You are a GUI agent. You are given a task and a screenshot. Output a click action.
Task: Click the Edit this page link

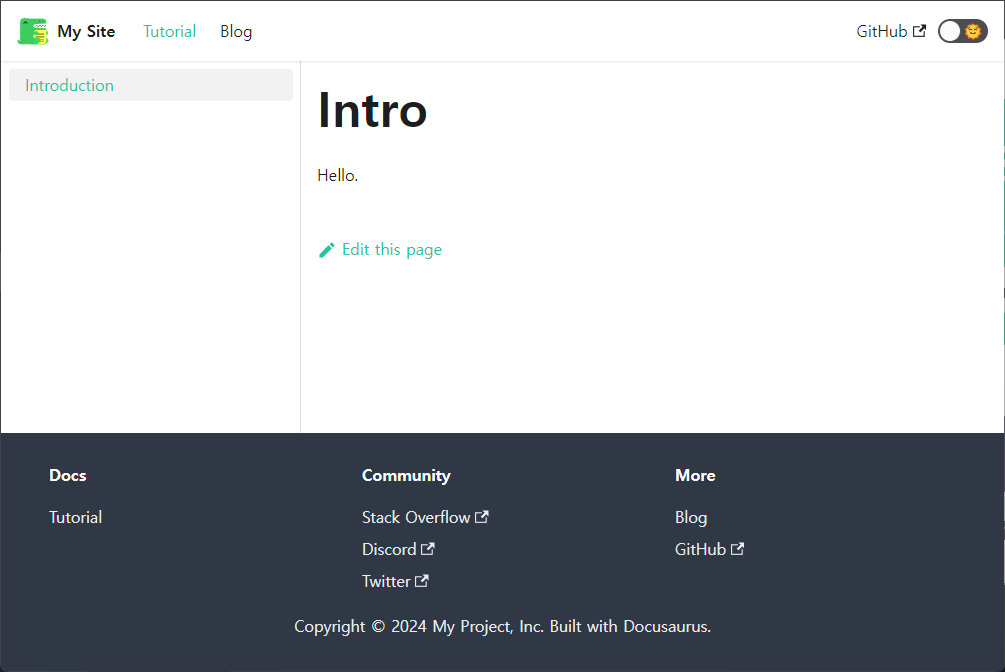point(391,249)
